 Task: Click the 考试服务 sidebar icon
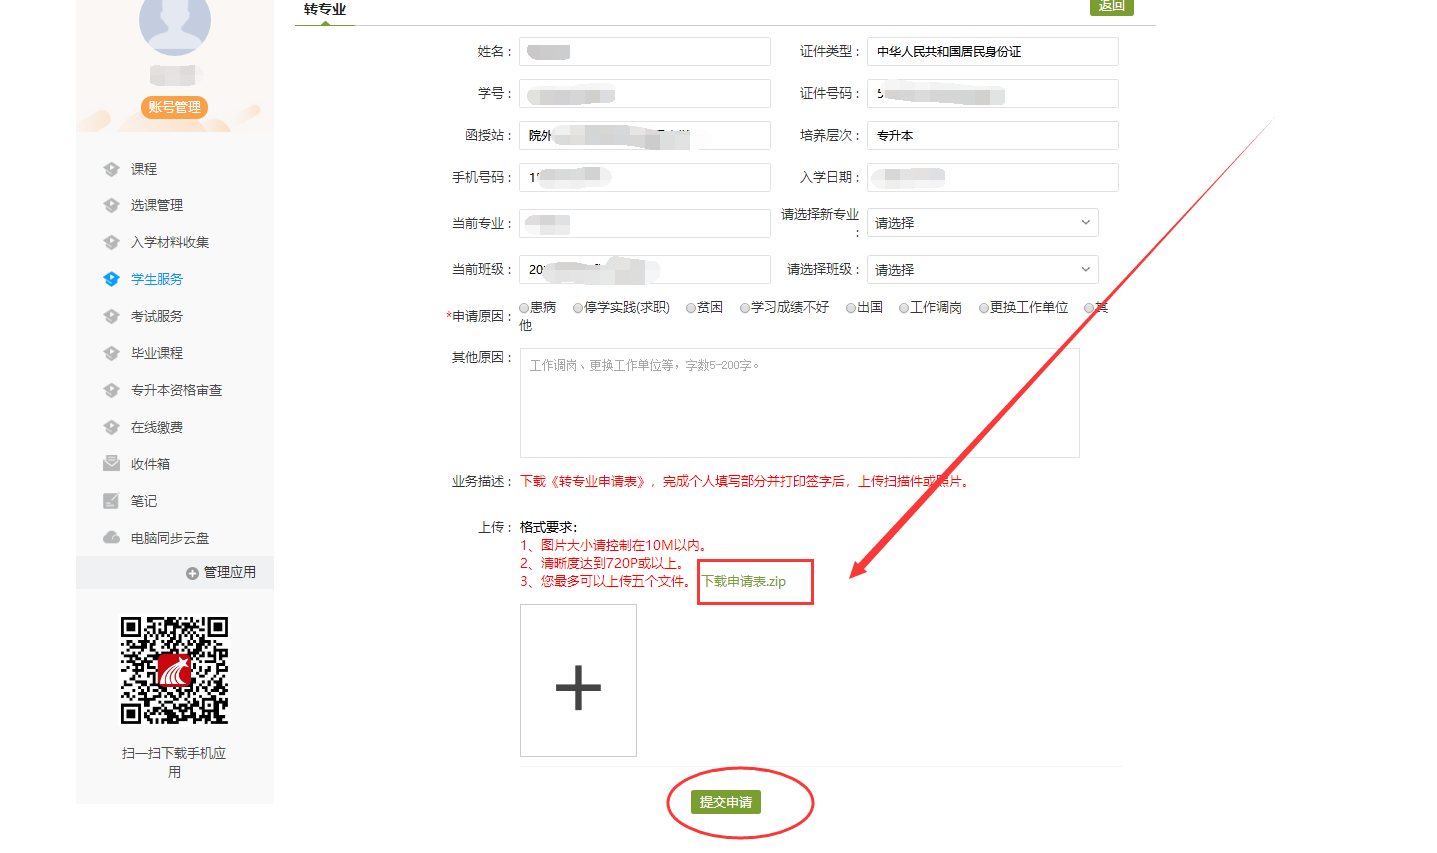111,316
